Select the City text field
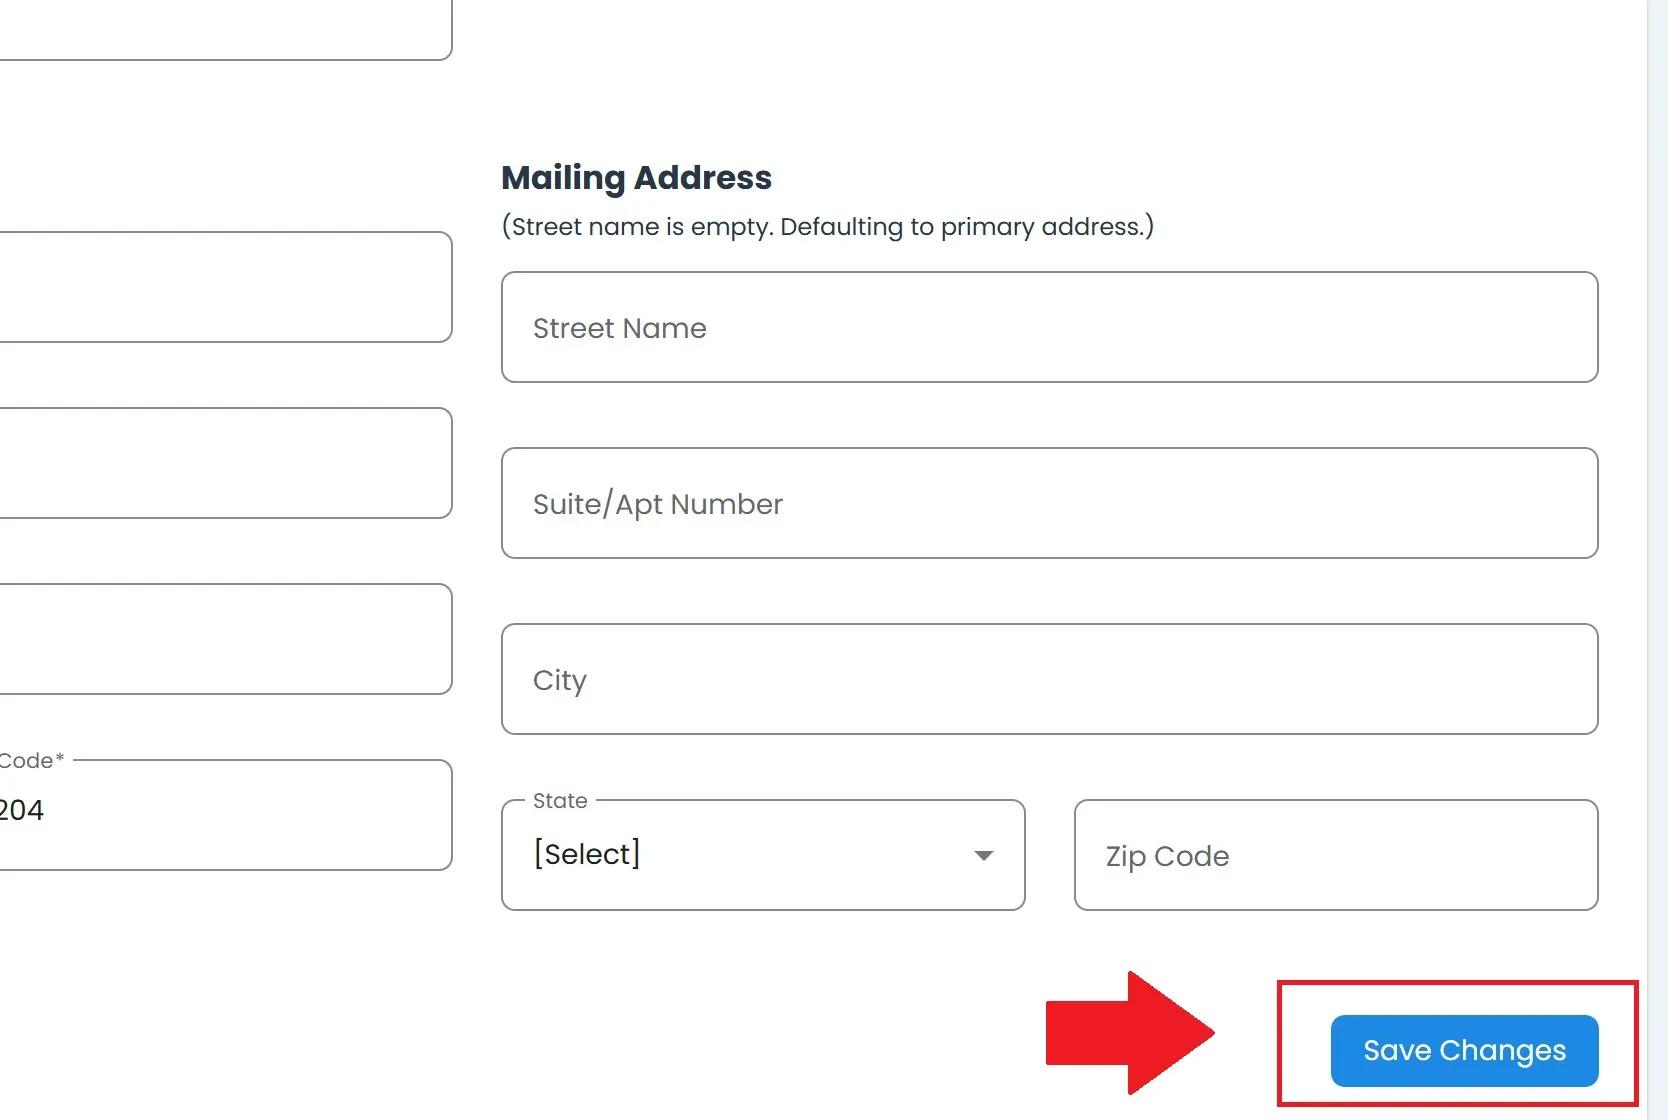Screen dimensions: 1668x1120 click(1049, 679)
